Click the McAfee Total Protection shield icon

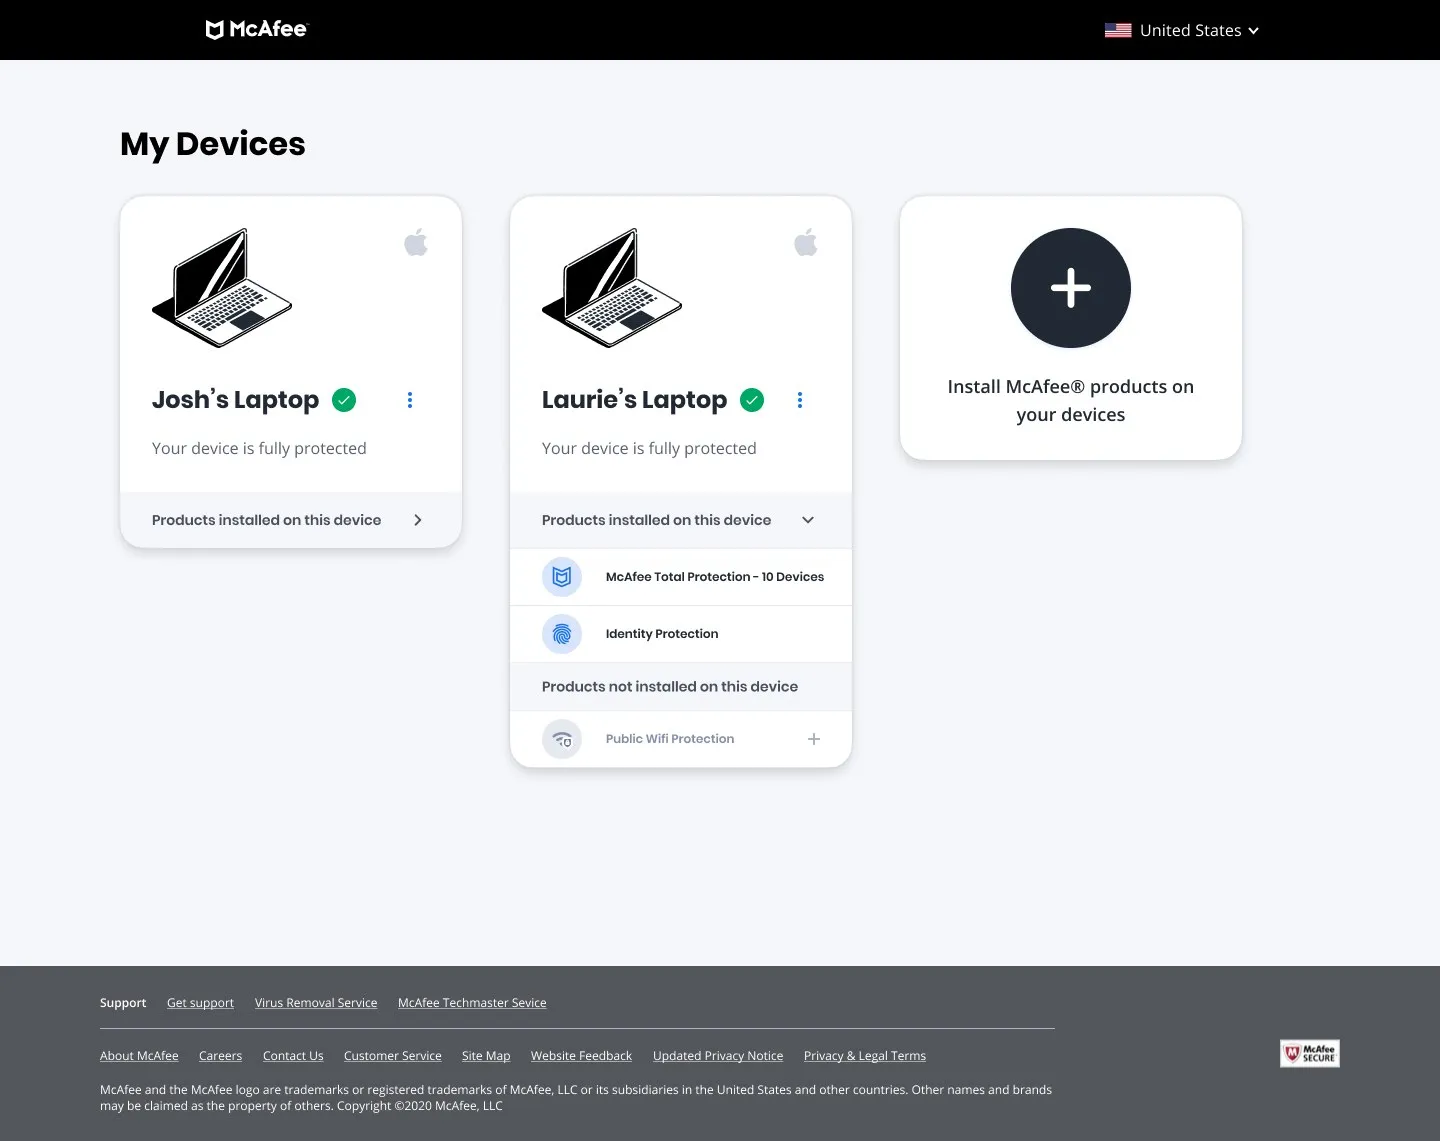point(562,577)
